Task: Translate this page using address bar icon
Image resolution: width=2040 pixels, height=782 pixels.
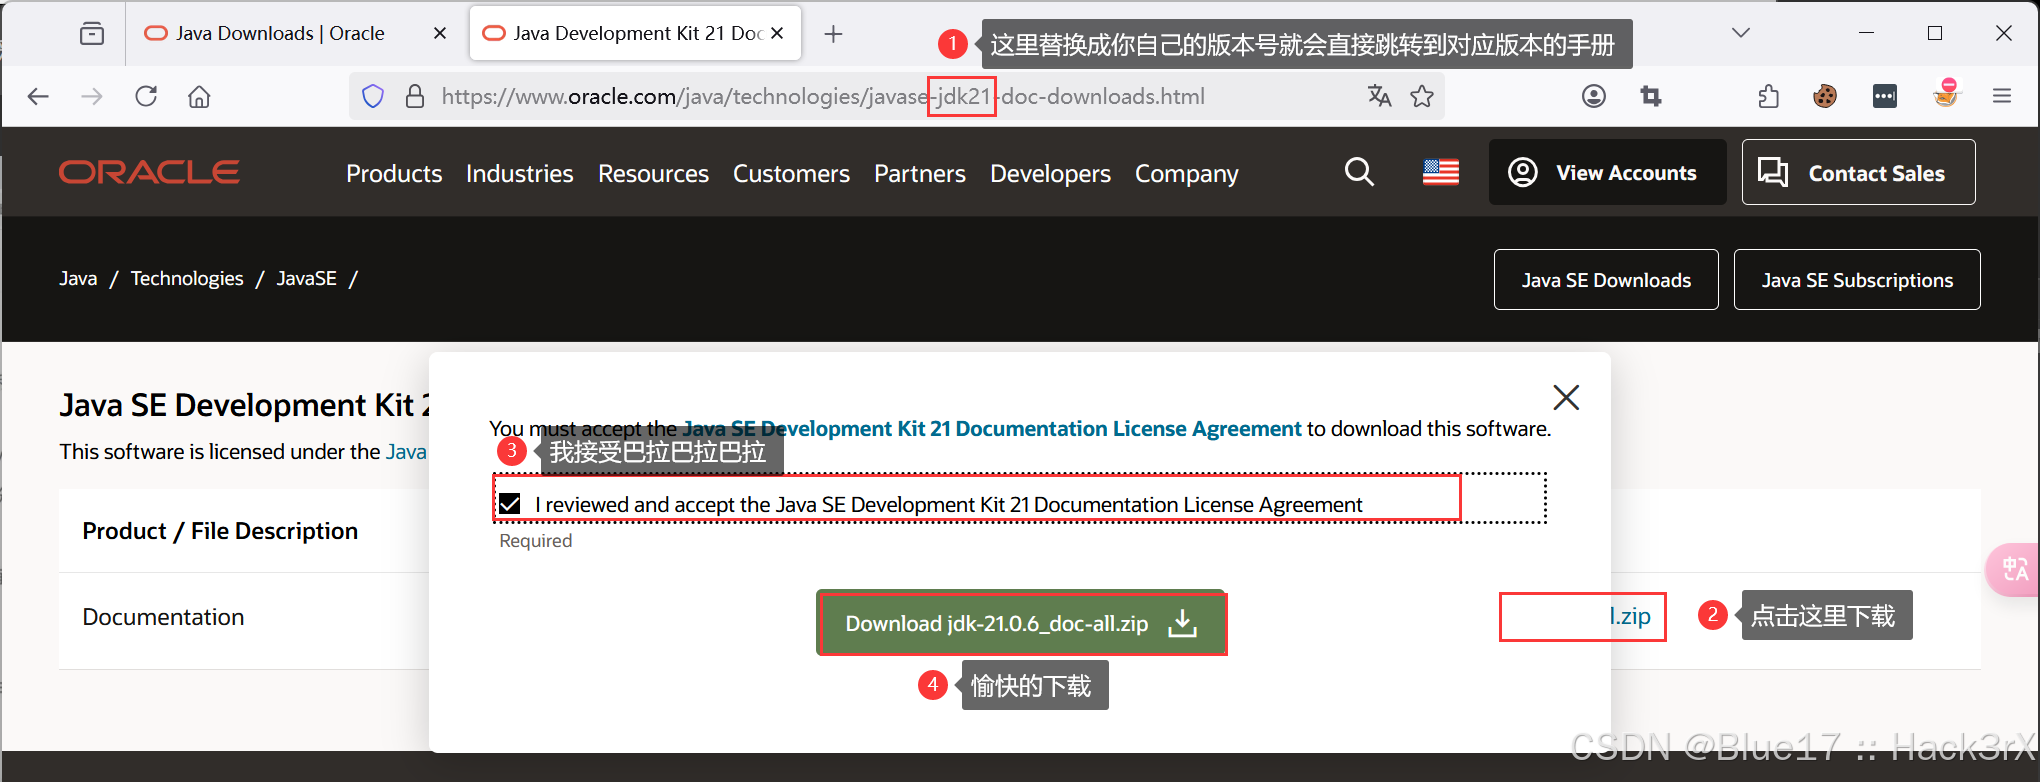Action: (x=1380, y=96)
